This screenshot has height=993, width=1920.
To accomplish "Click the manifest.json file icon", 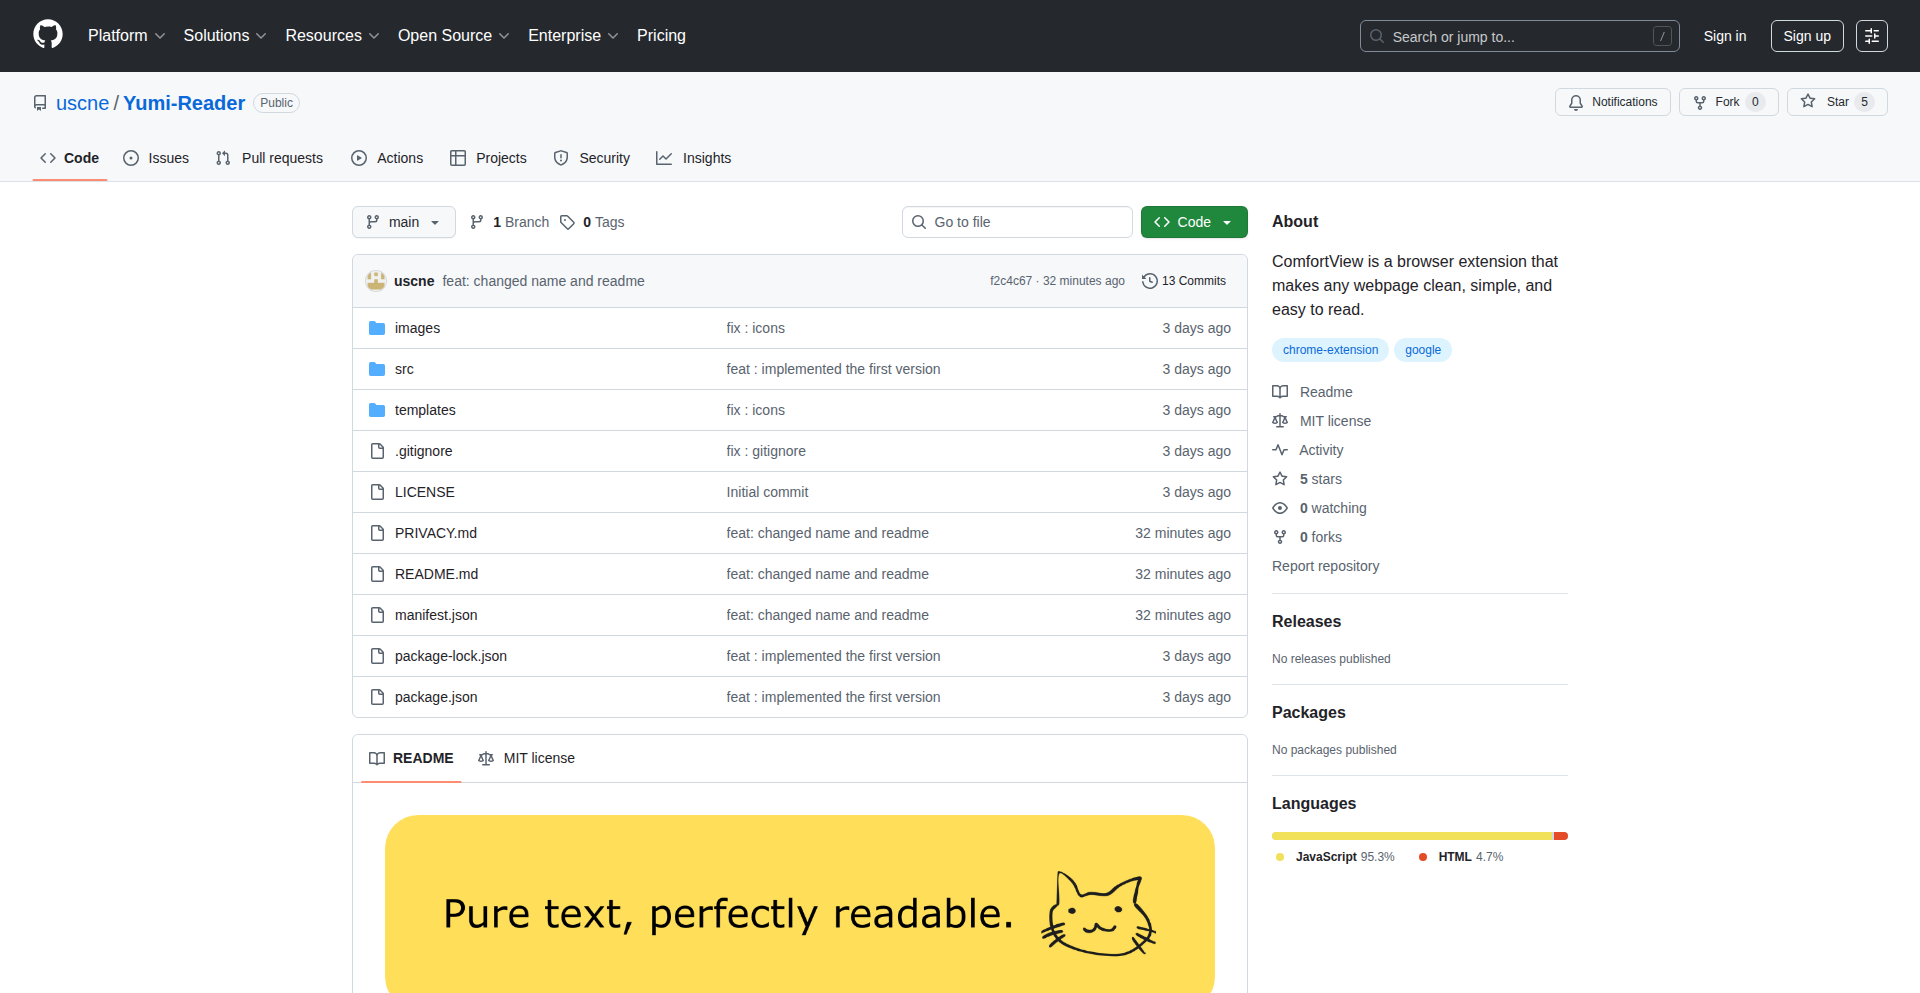I will pos(377,615).
